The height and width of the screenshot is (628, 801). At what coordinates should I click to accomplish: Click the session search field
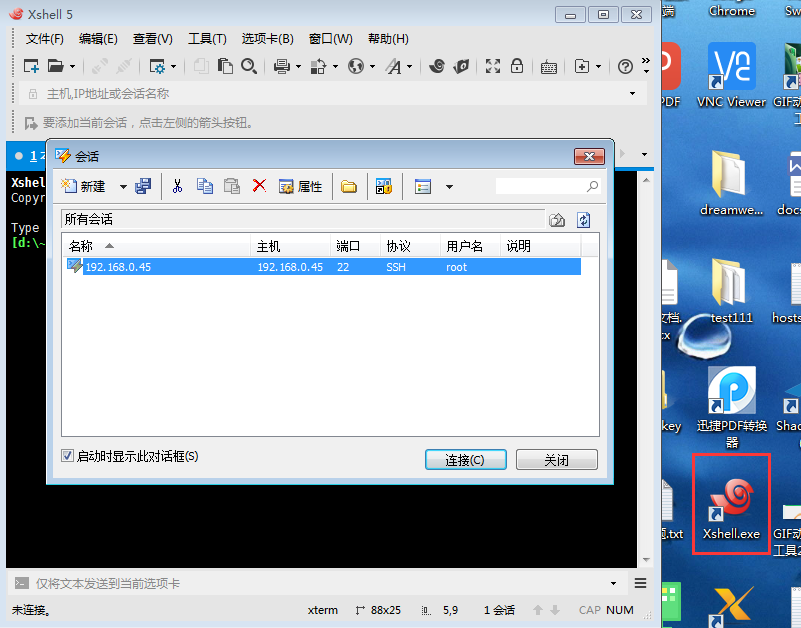click(x=548, y=187)
